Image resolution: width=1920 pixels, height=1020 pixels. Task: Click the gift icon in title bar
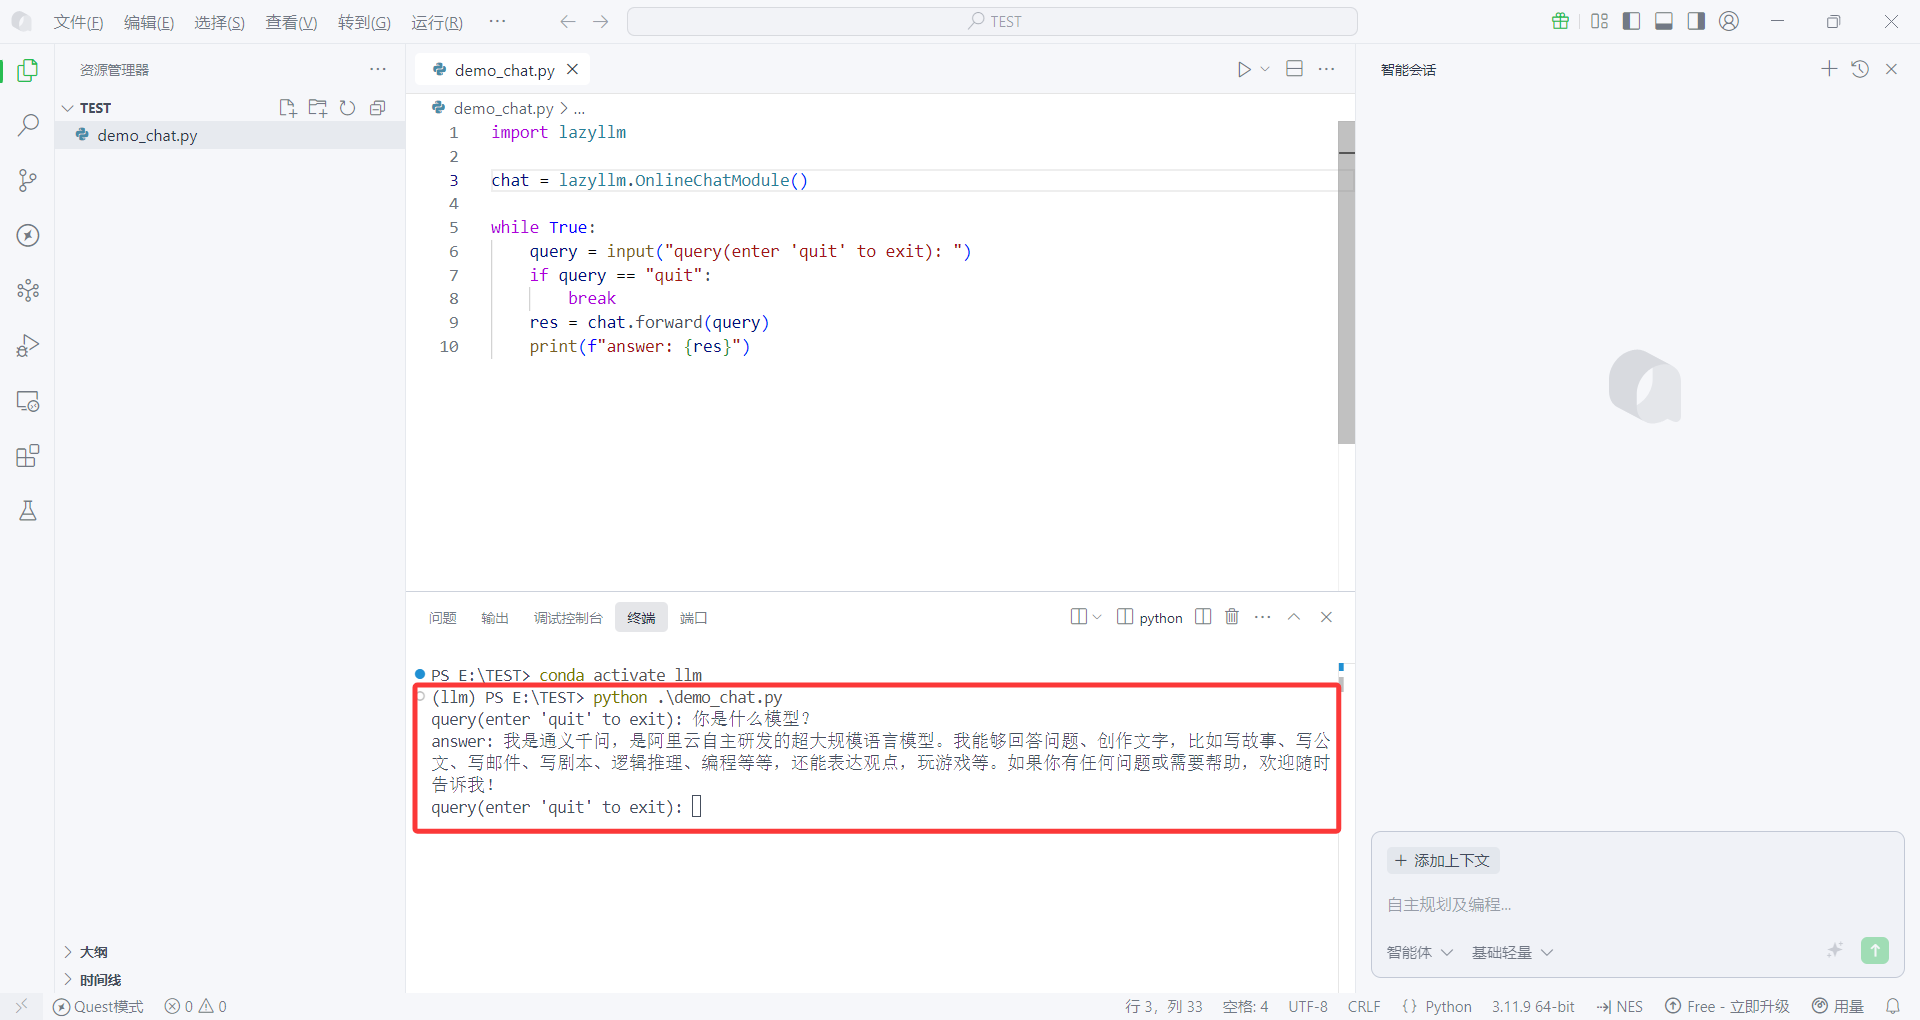(1560, 21)
